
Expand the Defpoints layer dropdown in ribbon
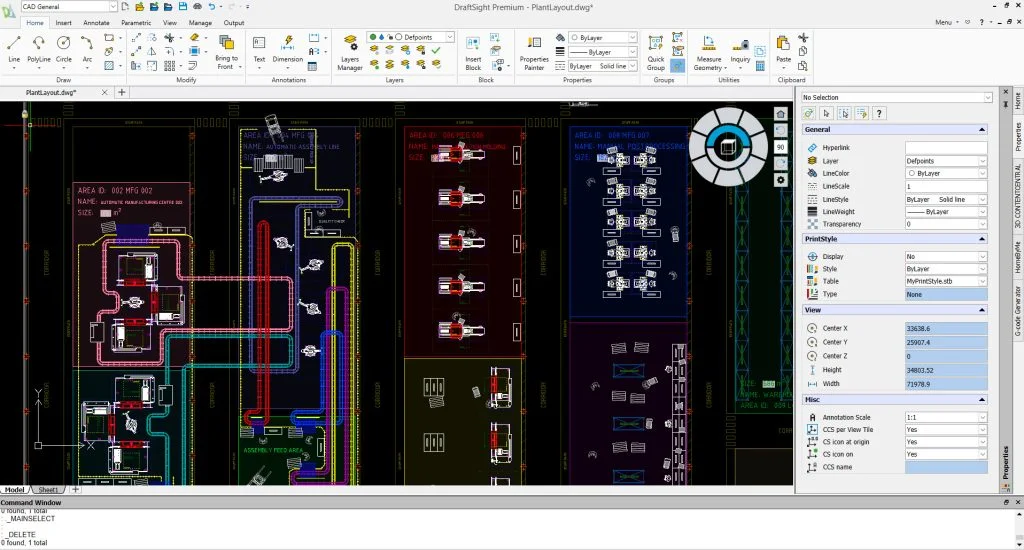(449, 37)
